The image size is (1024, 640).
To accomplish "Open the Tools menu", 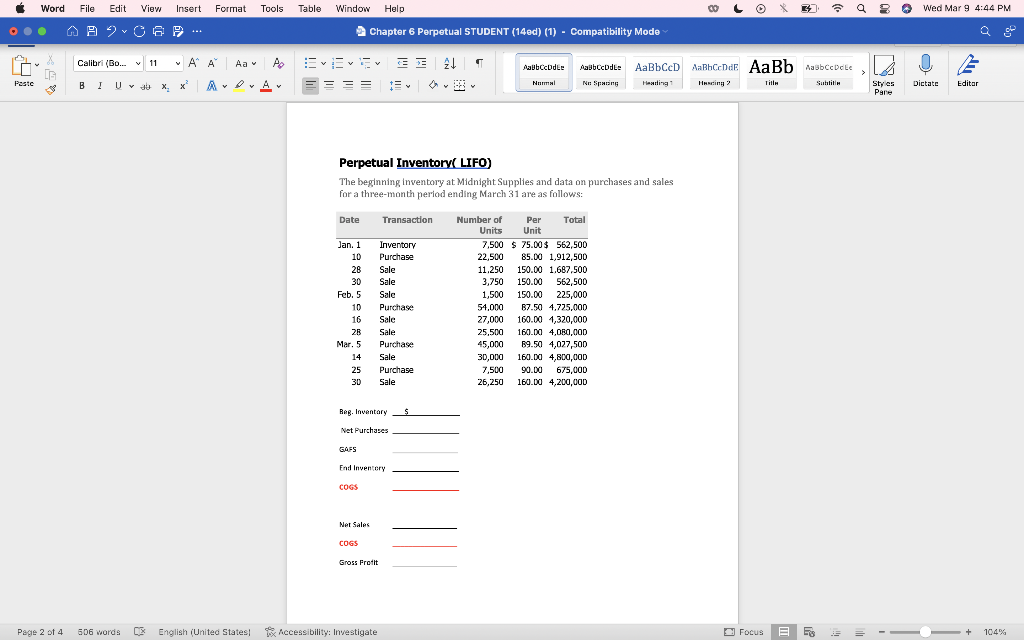I will pos(272,8).
